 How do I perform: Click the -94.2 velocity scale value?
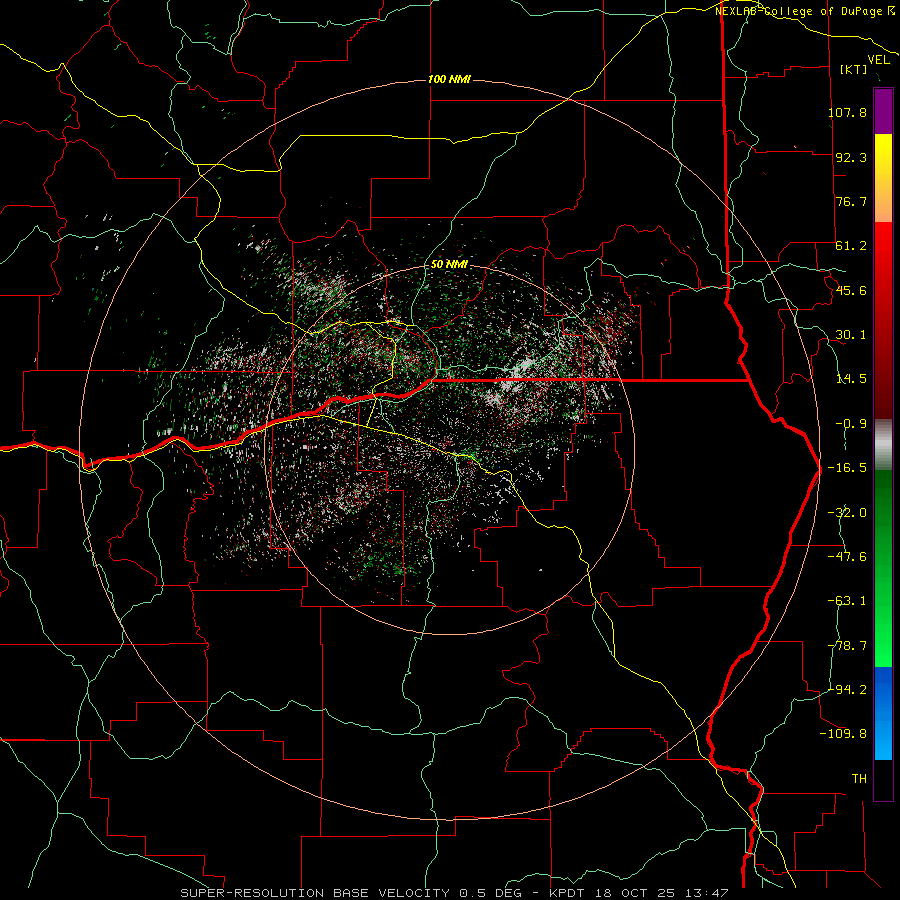pos(847,689)
